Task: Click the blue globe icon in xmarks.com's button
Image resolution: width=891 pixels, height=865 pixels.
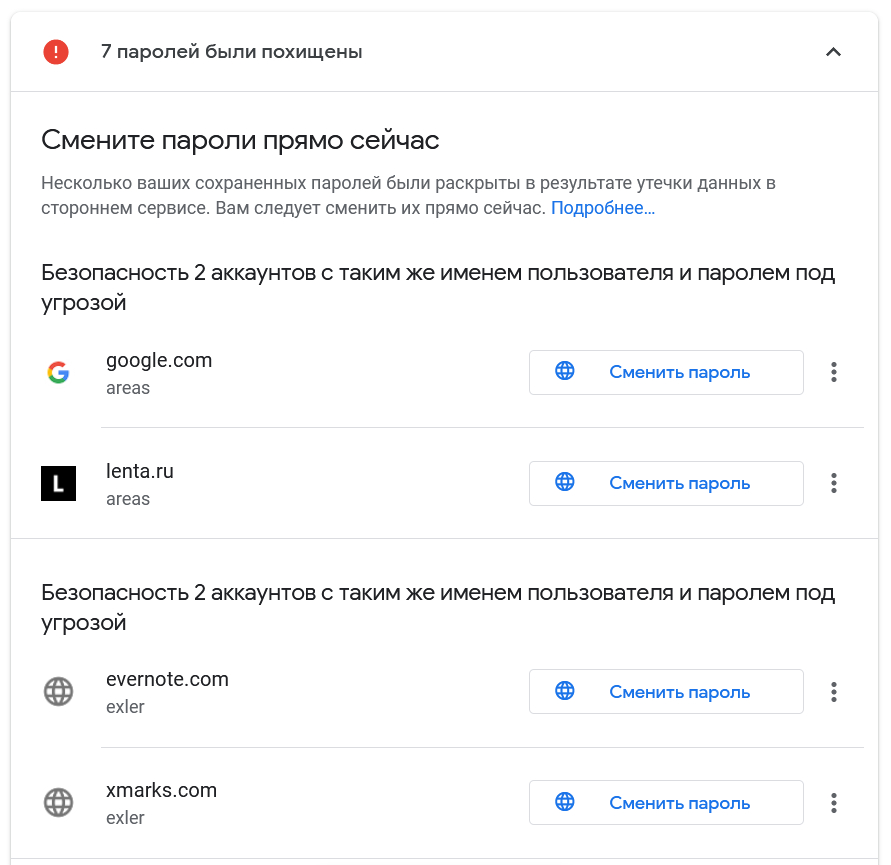Action: point(565,803)
